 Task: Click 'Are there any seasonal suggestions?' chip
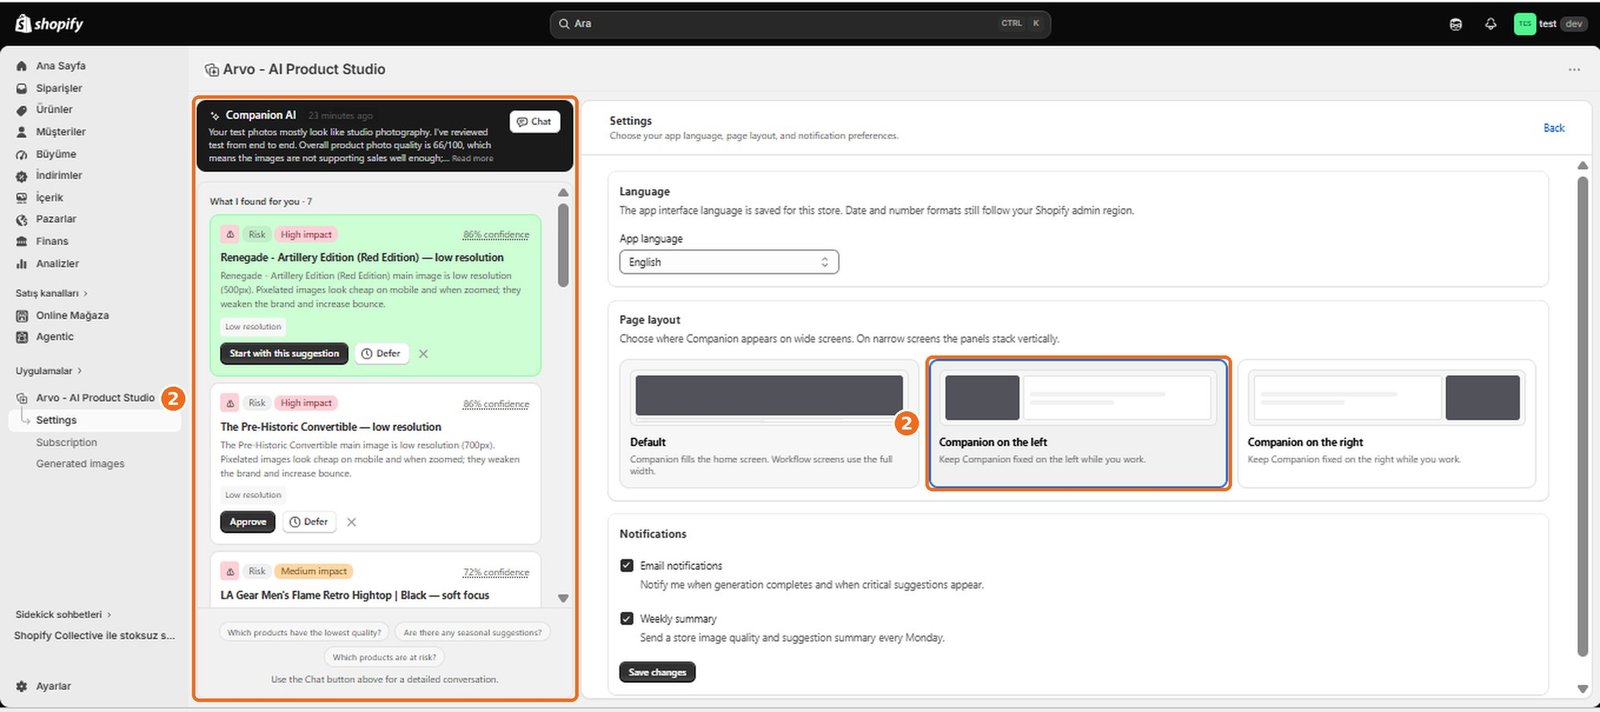473,633
